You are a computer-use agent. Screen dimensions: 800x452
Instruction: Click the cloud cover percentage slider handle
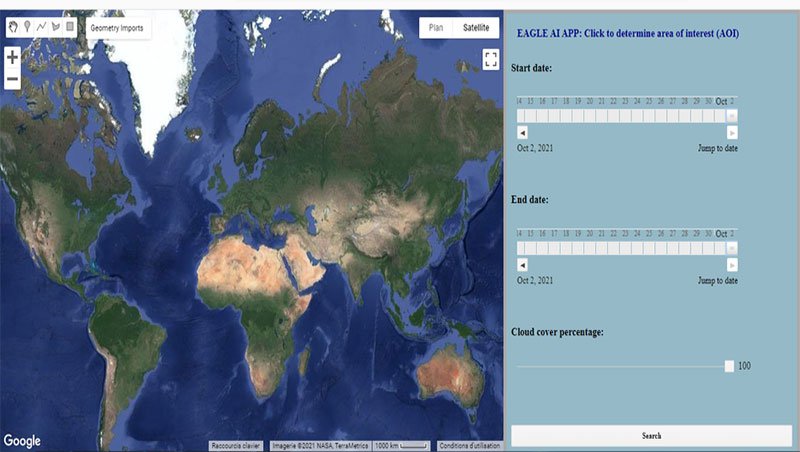click(729, 366)
